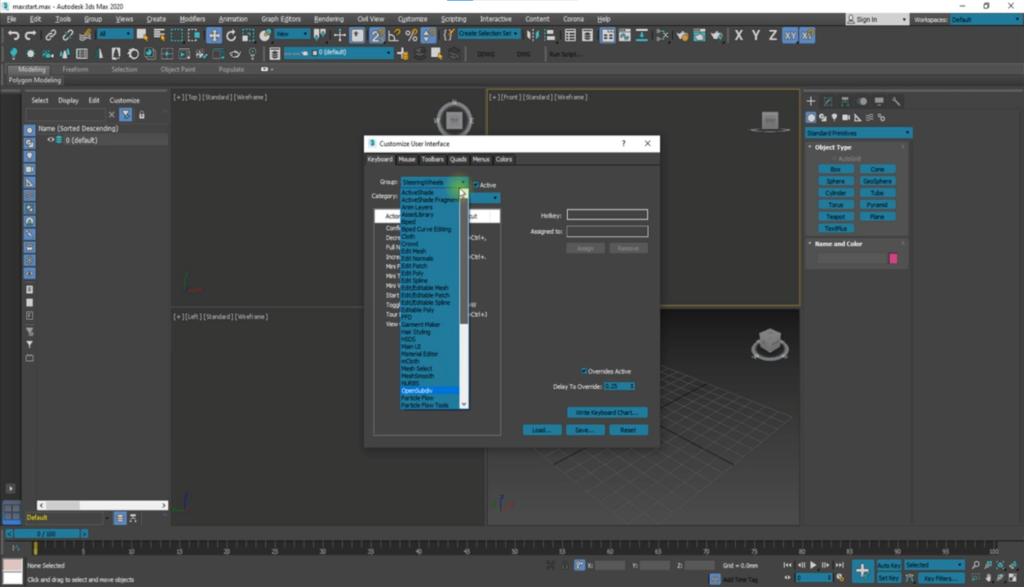The image size is (1024, 587).
Task: Adjust the Delay To Override spinner
Action: tap(632, 387)
